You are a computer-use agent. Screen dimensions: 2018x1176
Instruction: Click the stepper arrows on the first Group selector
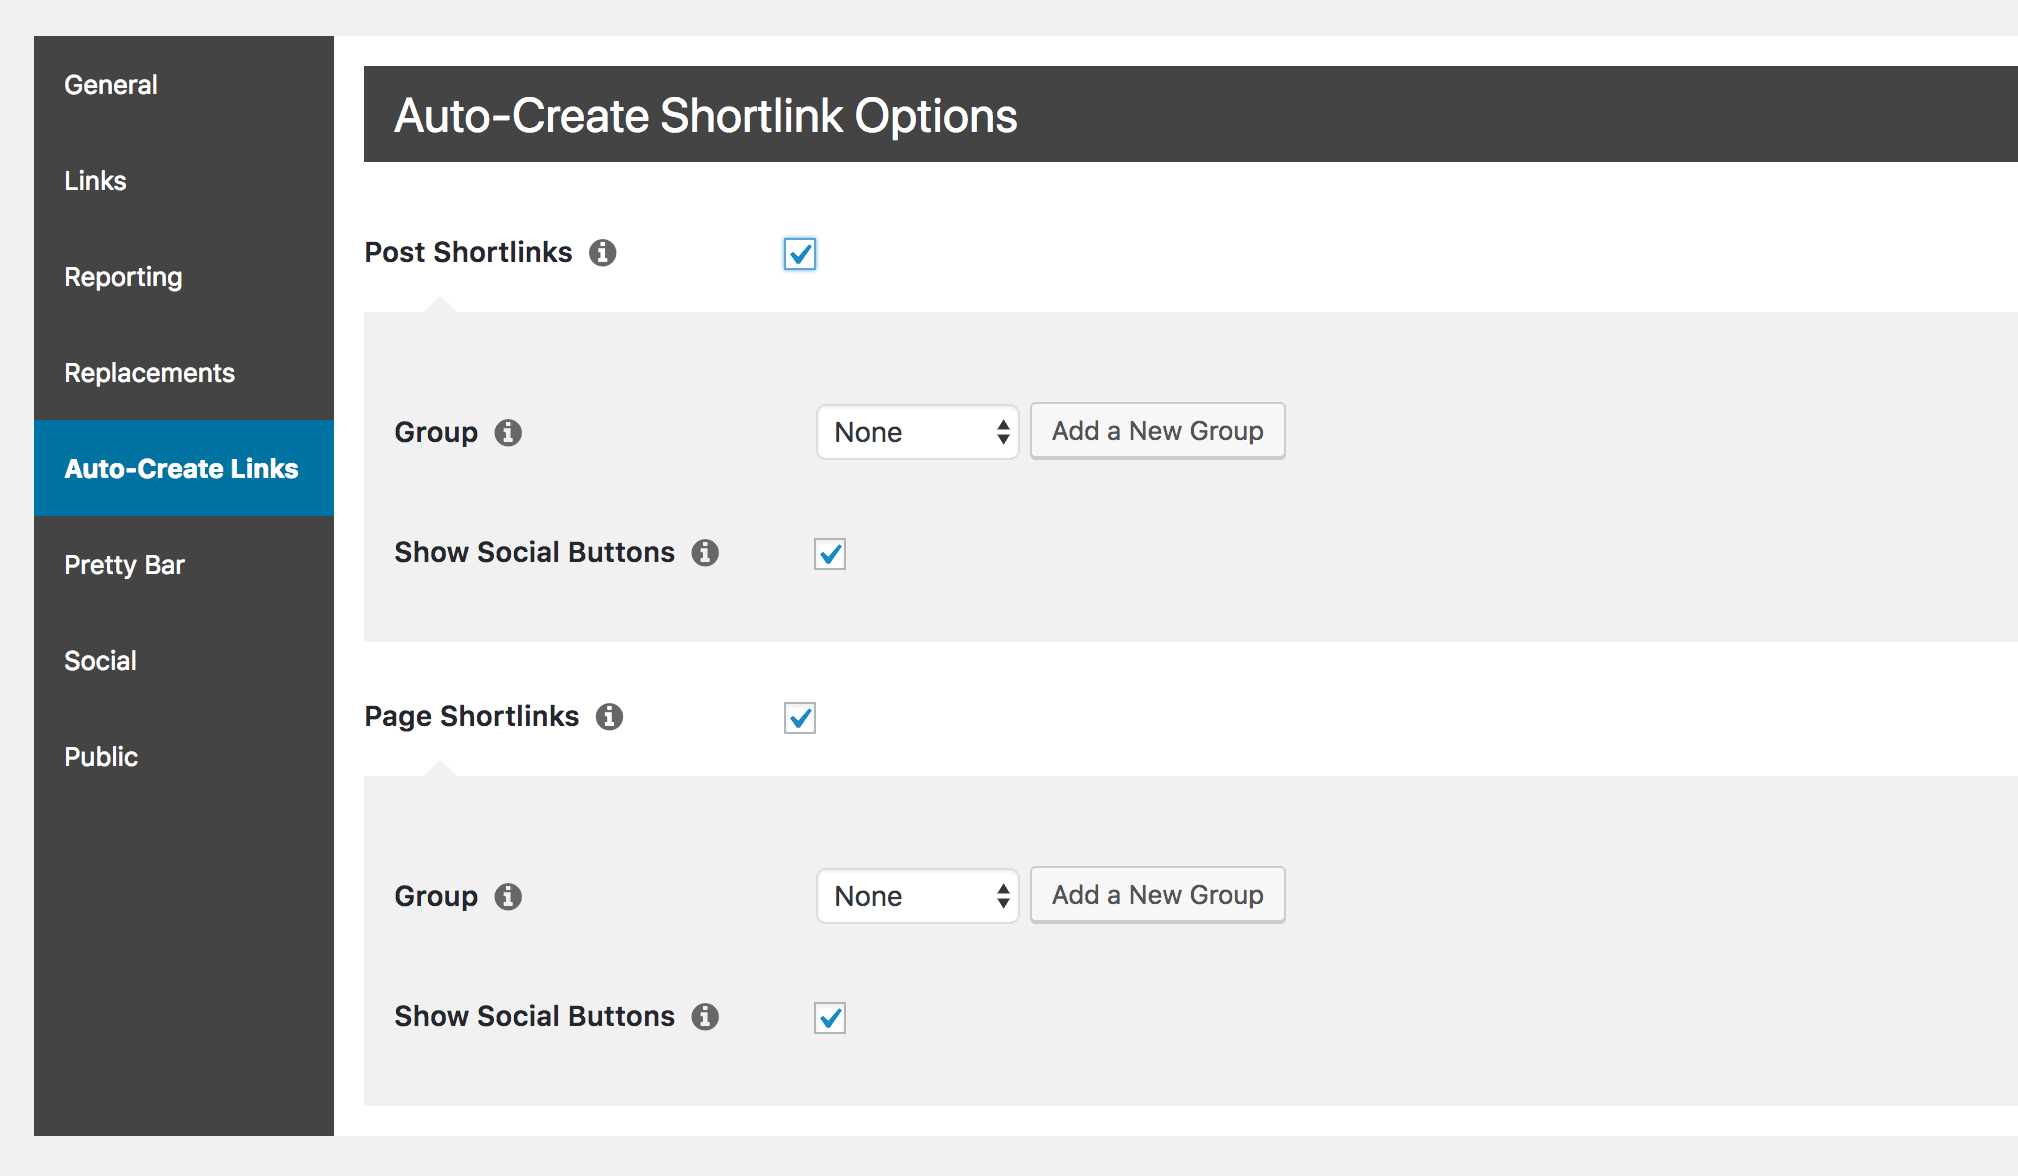1002,432
